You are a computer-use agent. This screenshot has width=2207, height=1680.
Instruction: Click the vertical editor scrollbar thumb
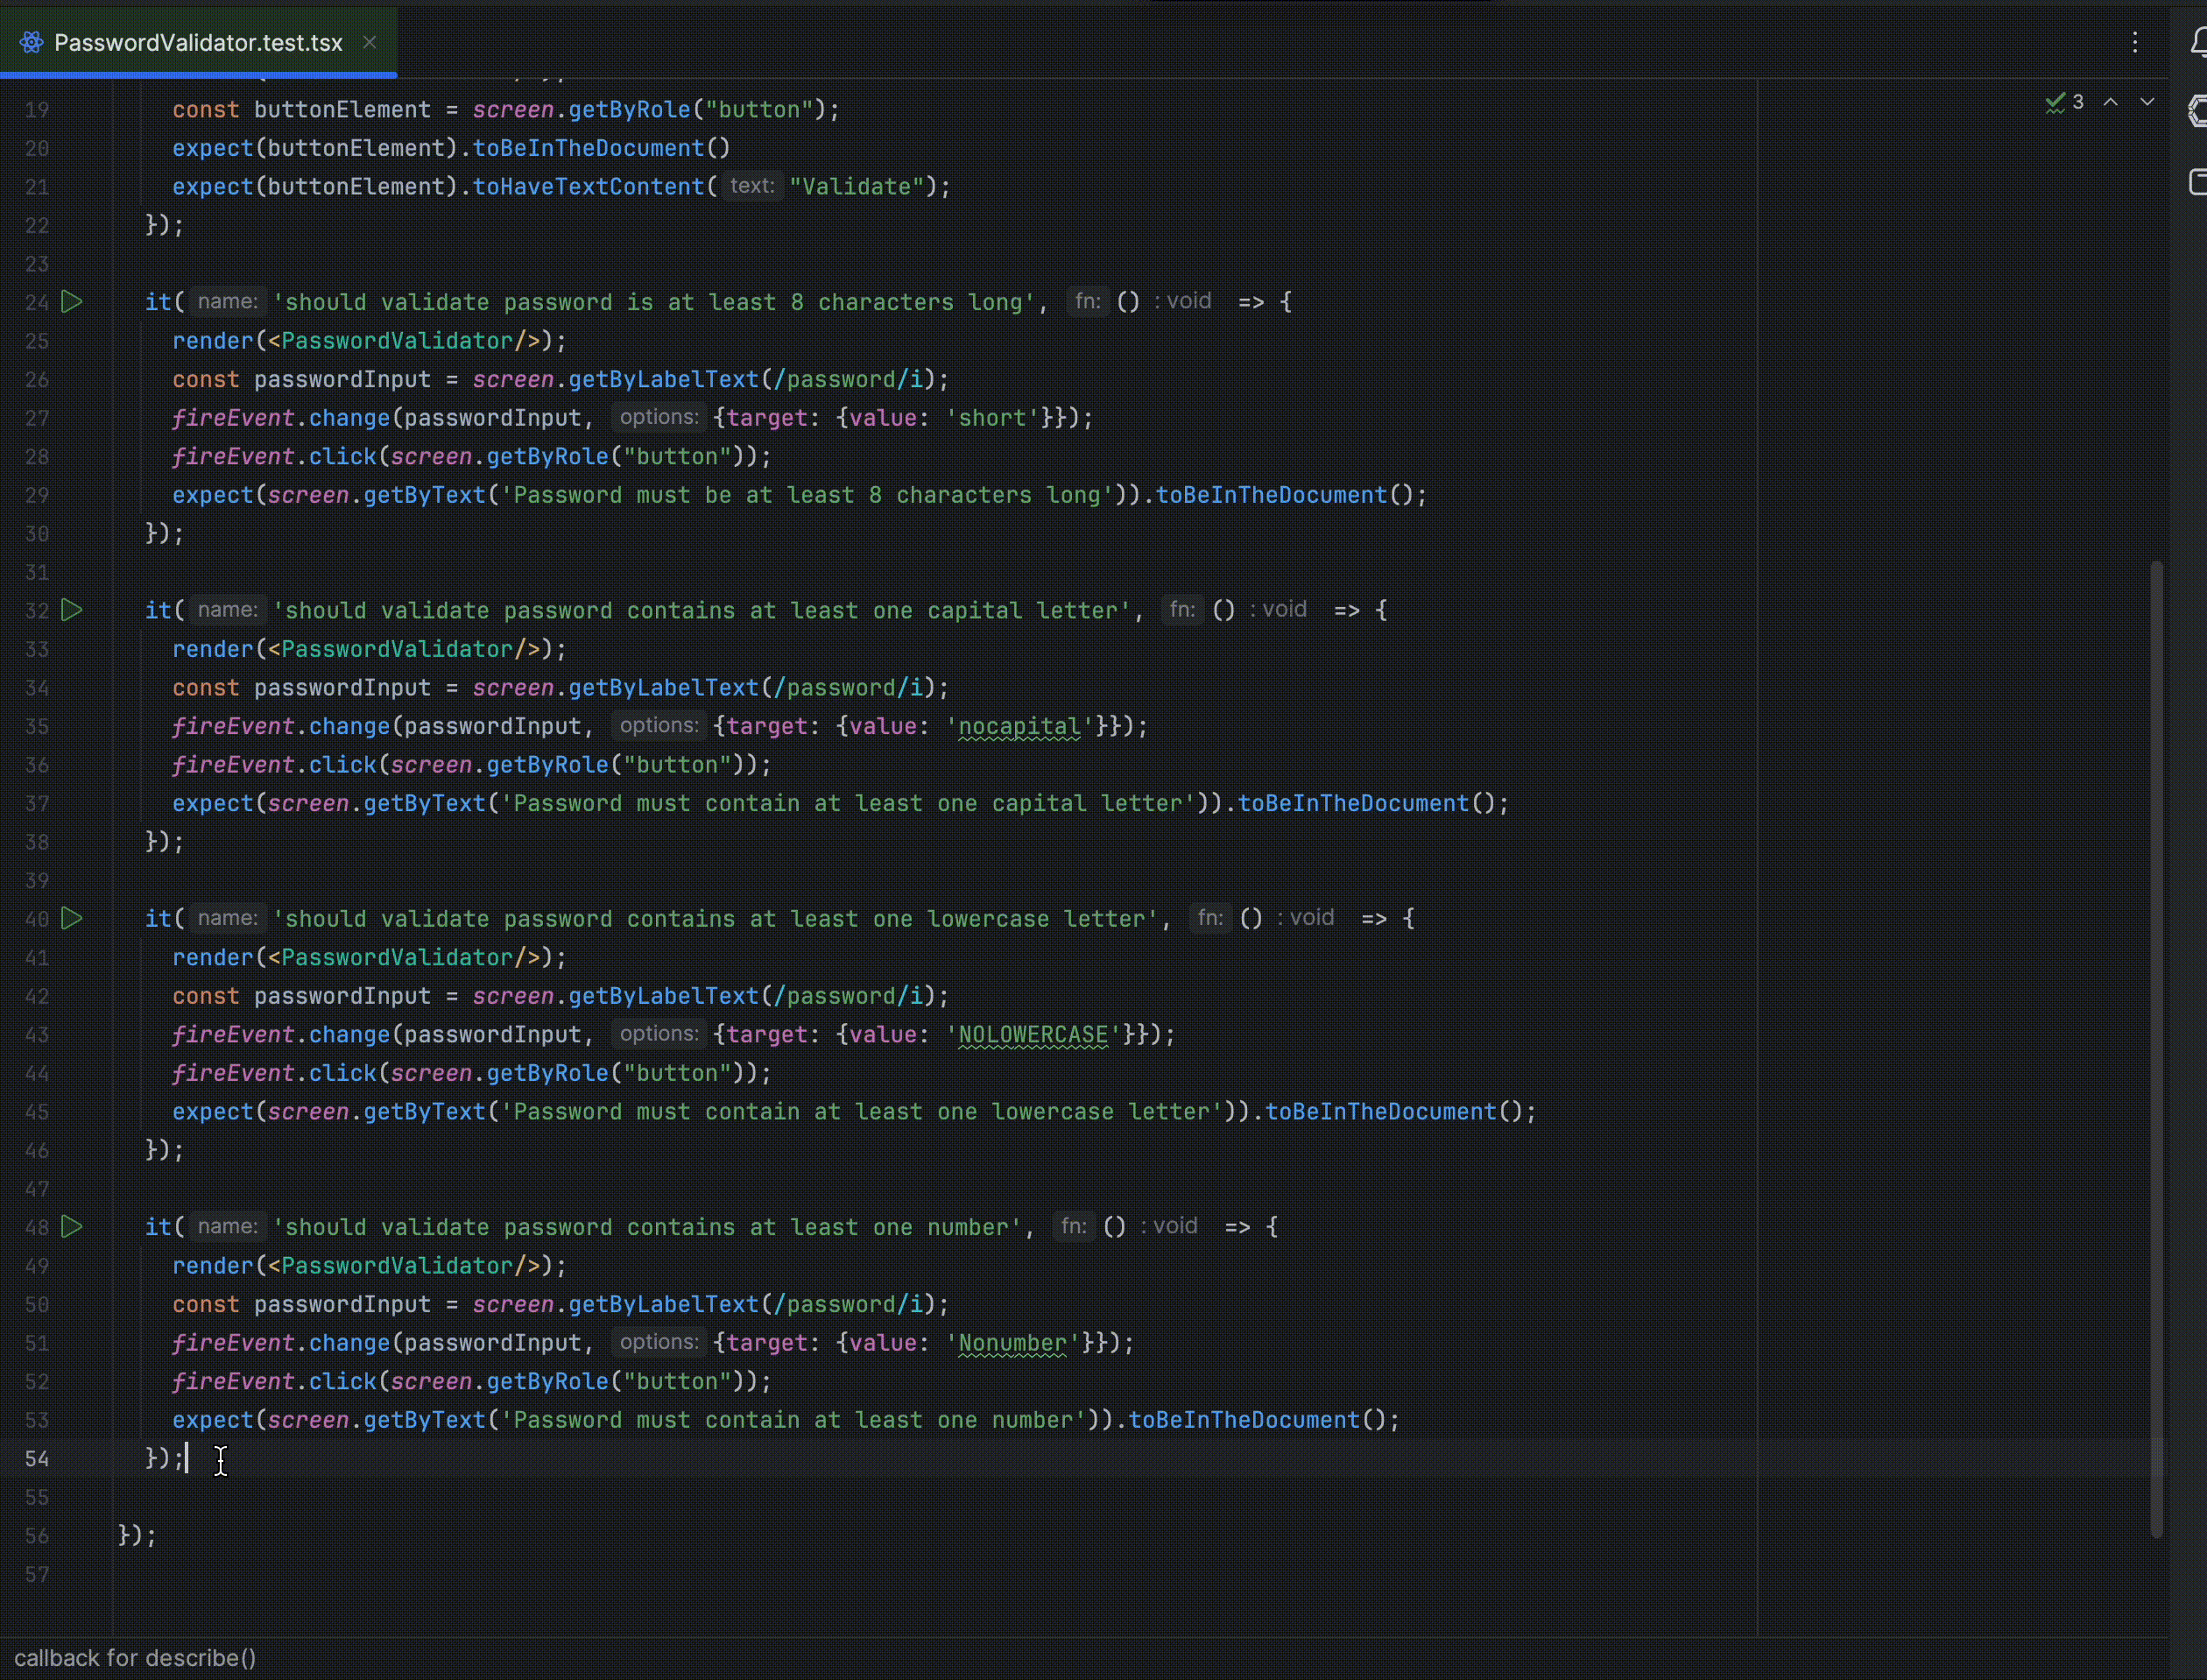[x=2156, y=1050]
